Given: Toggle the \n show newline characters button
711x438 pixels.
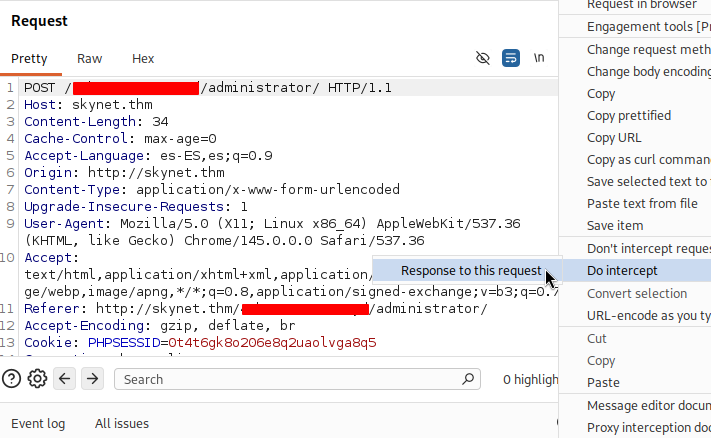Looking at the screenshot, I should [x=539, y=58].
